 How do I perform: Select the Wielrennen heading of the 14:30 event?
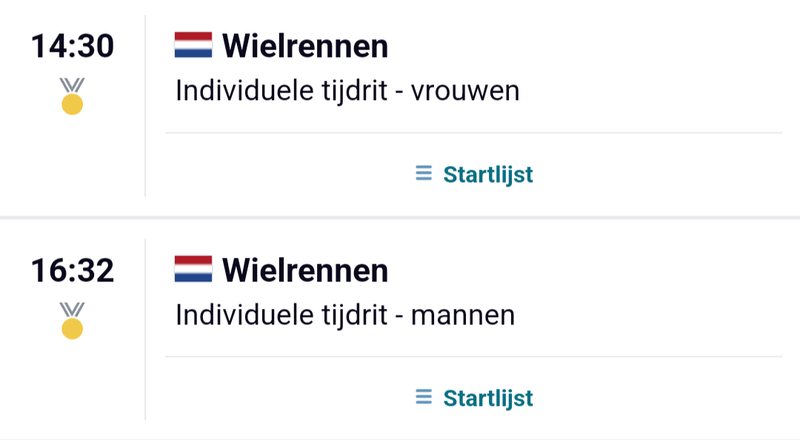[x=305, y=46]
